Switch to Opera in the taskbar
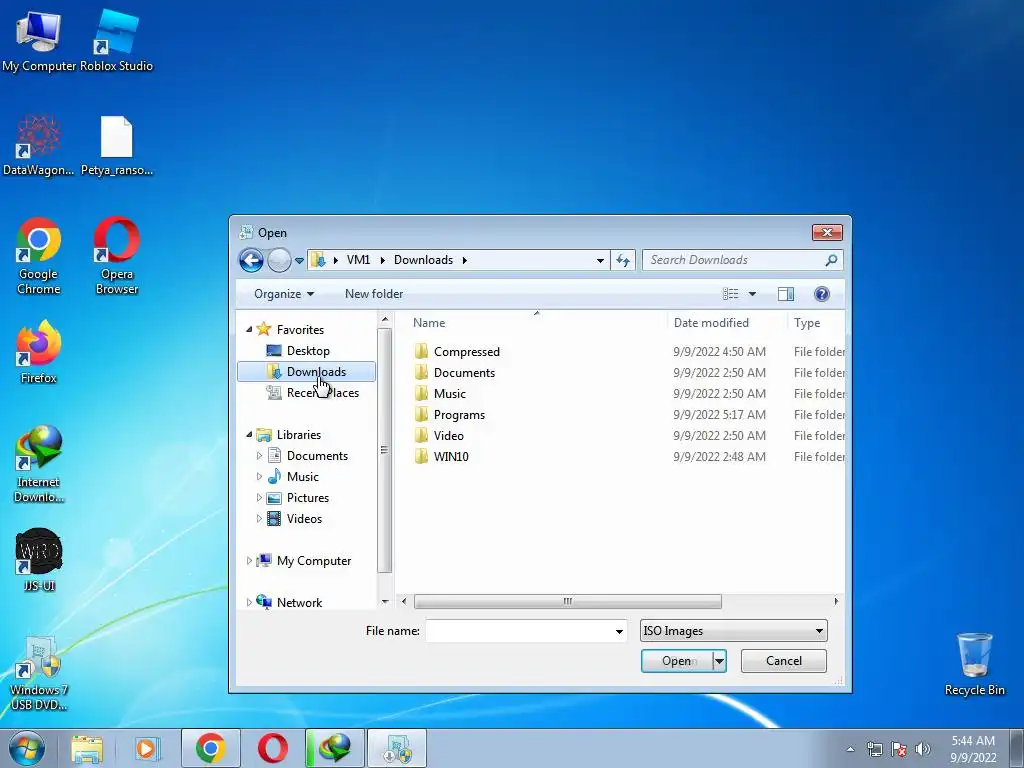Viewport: 1024px width, 768px height. coord(272,748)
